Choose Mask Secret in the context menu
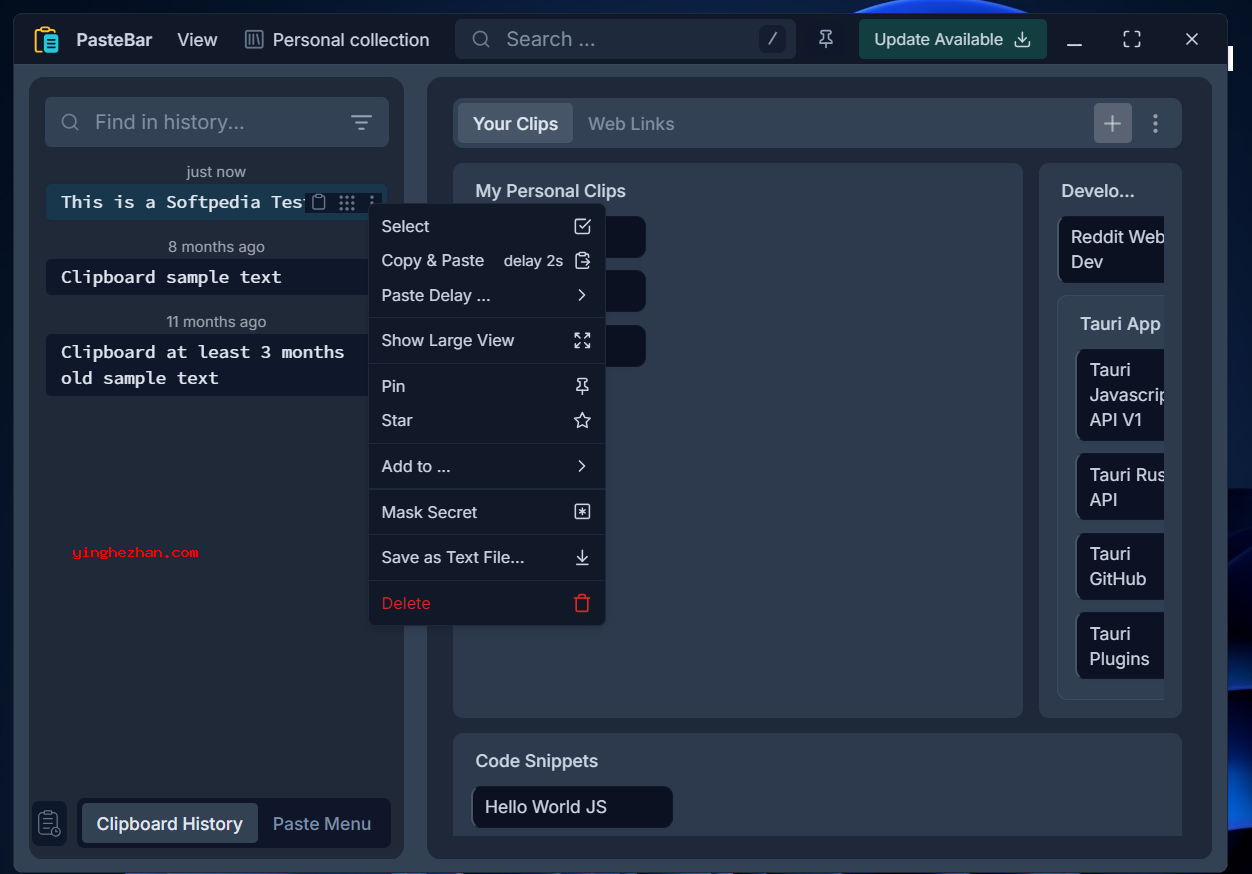 (487, 512)
